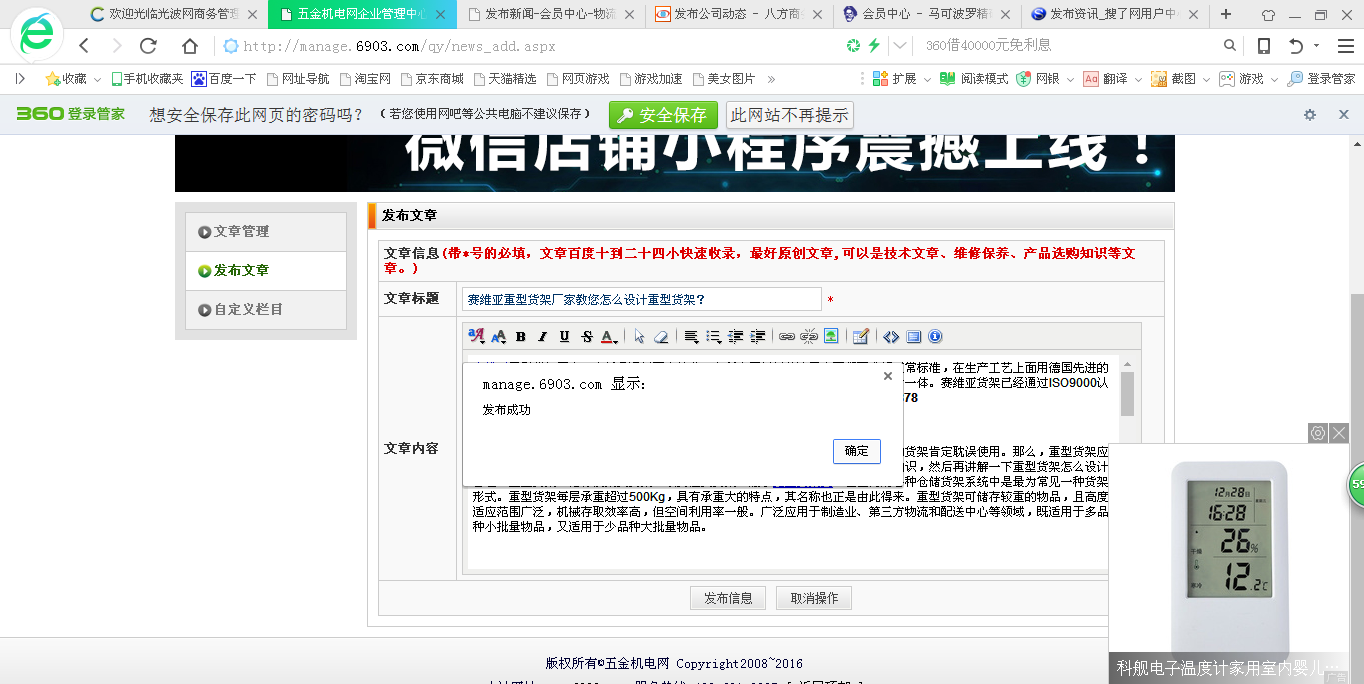Switch to the 发布新闻-会员中心 tab
The width and height of the screenshot is (1364, 684).
point(550,15)
